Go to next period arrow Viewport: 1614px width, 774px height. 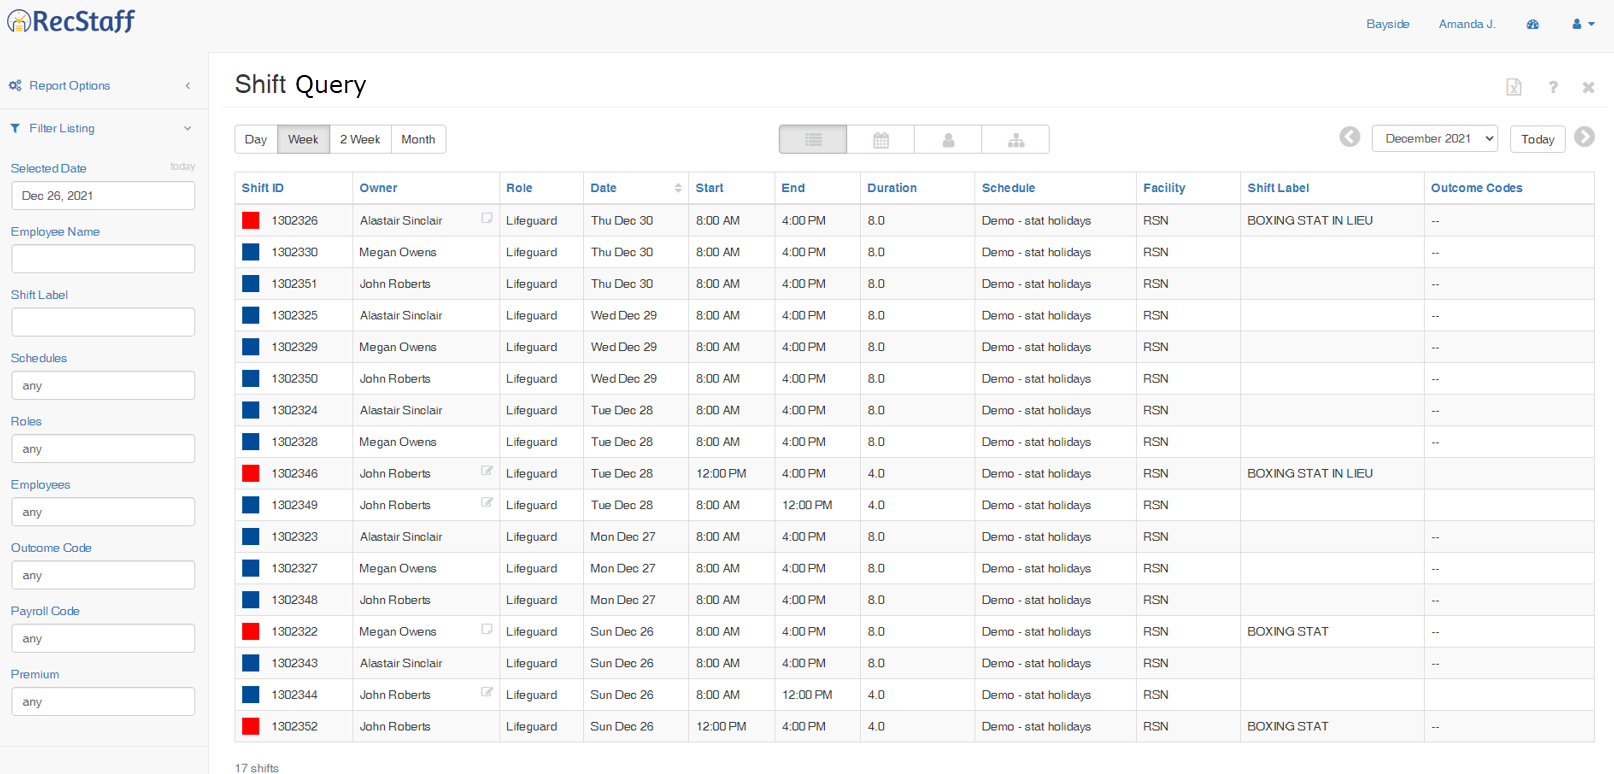pyautogui.click(x=1585, y=137)
